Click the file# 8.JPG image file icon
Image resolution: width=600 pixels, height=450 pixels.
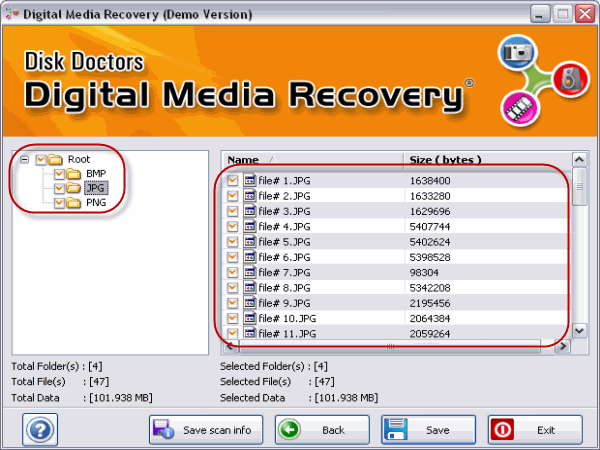[249, 287]
